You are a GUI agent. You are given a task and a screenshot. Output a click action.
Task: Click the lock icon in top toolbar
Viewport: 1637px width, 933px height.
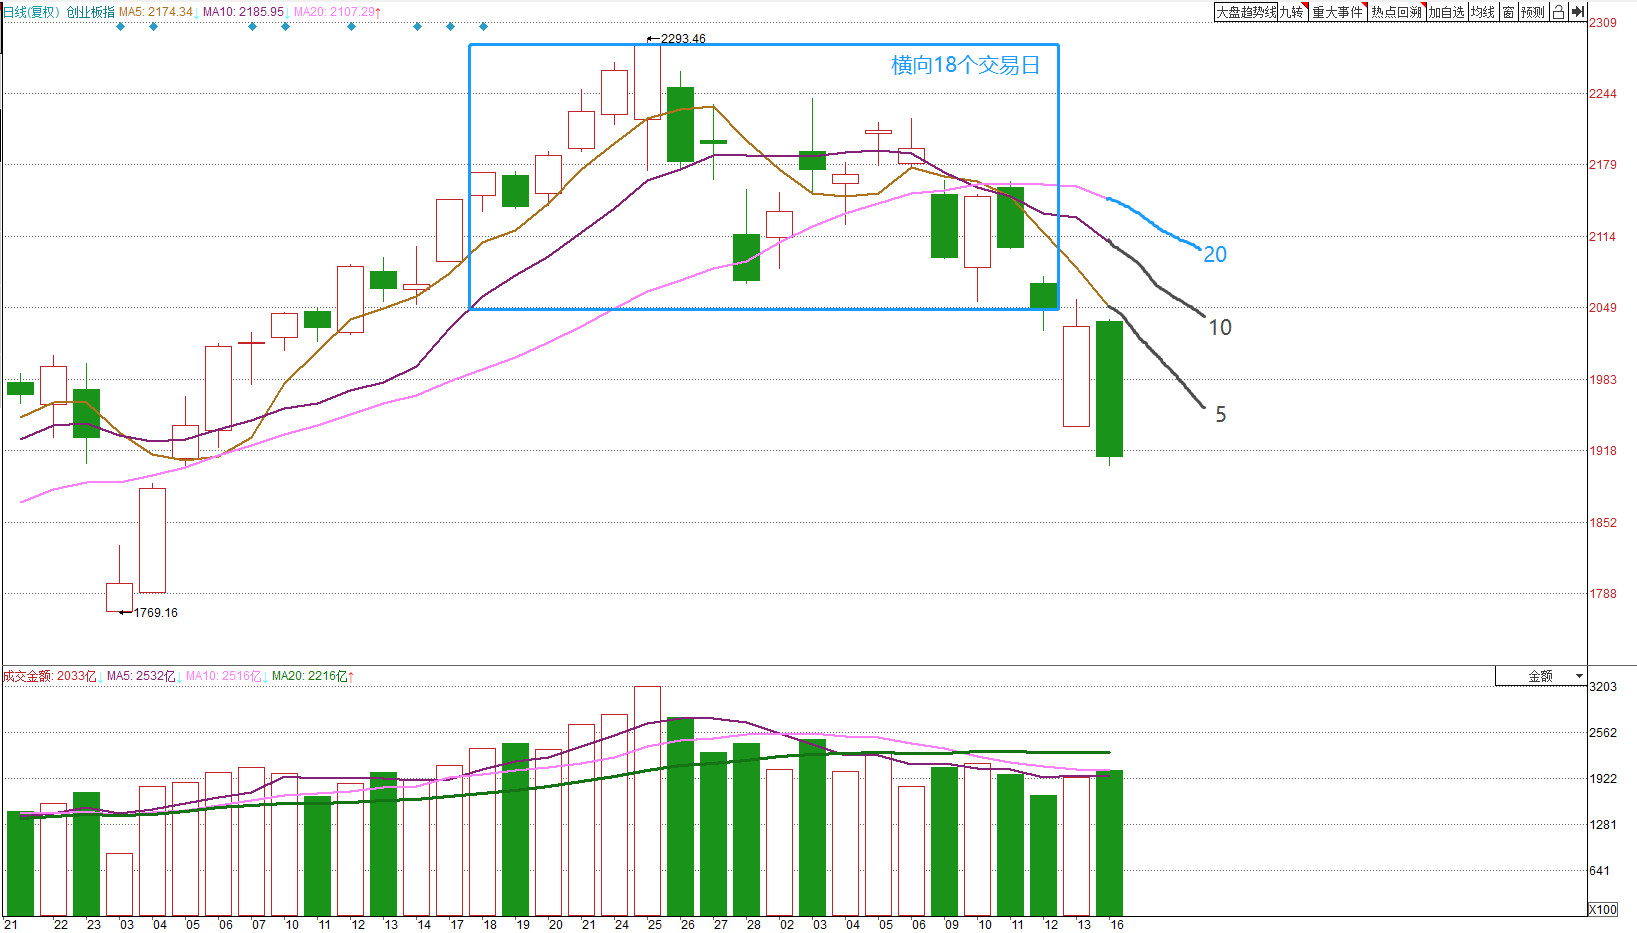[x=1558, y=12]
